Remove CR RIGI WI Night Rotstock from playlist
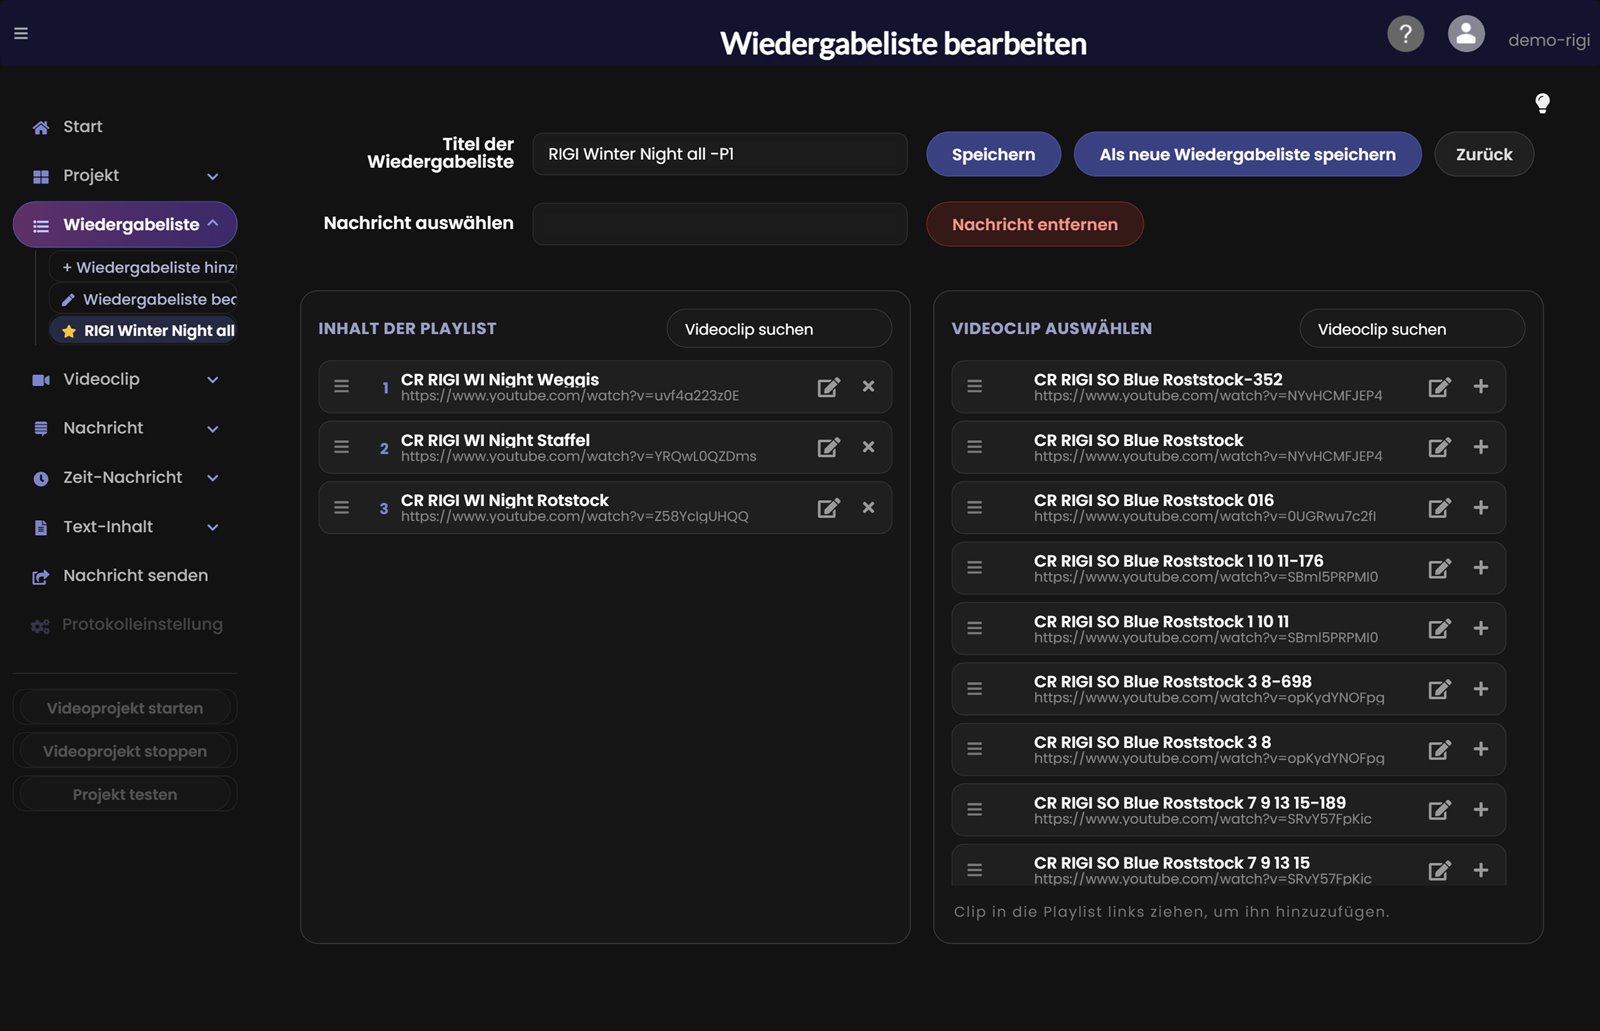Viewport: 1600px width, 1031px height. point(868,507)
